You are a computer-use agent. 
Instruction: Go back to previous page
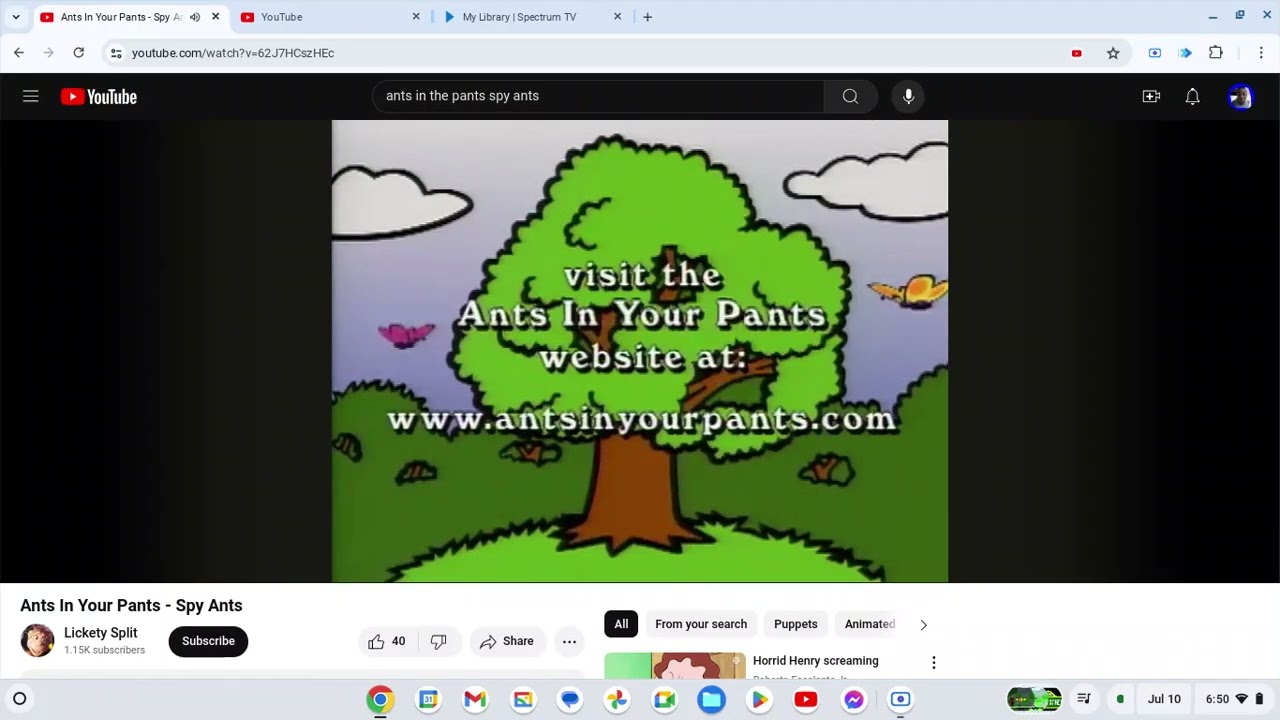coord(19,53)
